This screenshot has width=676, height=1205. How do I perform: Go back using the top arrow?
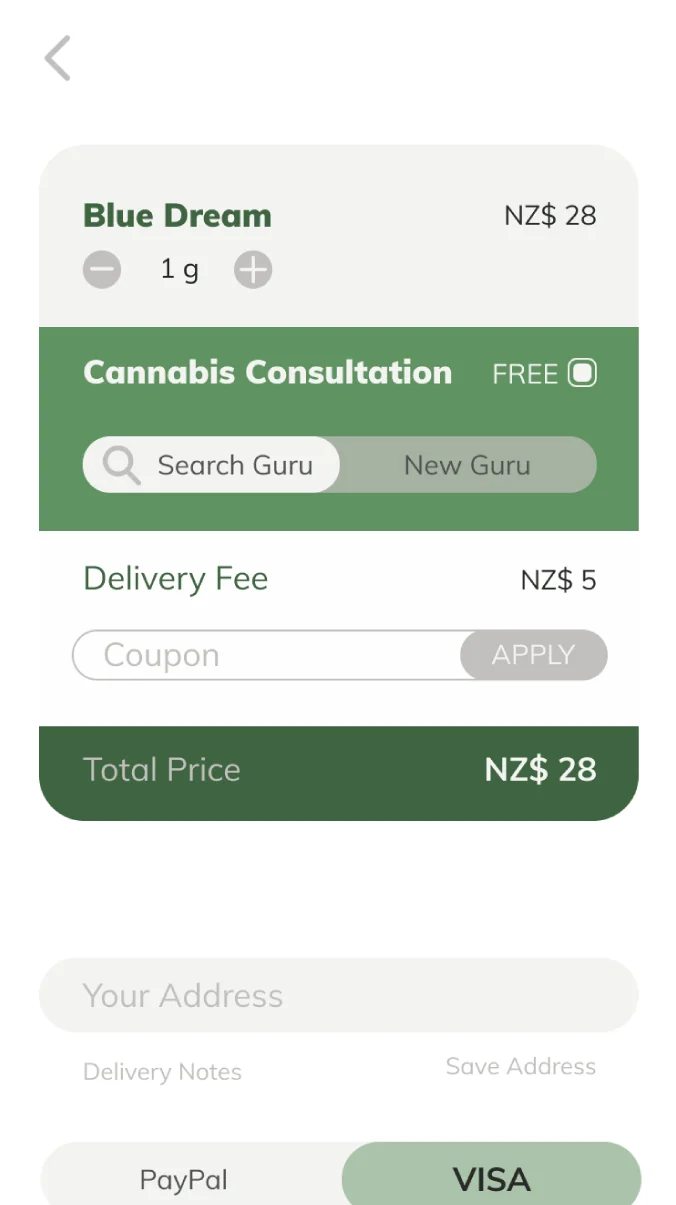(x=58, y=58)
